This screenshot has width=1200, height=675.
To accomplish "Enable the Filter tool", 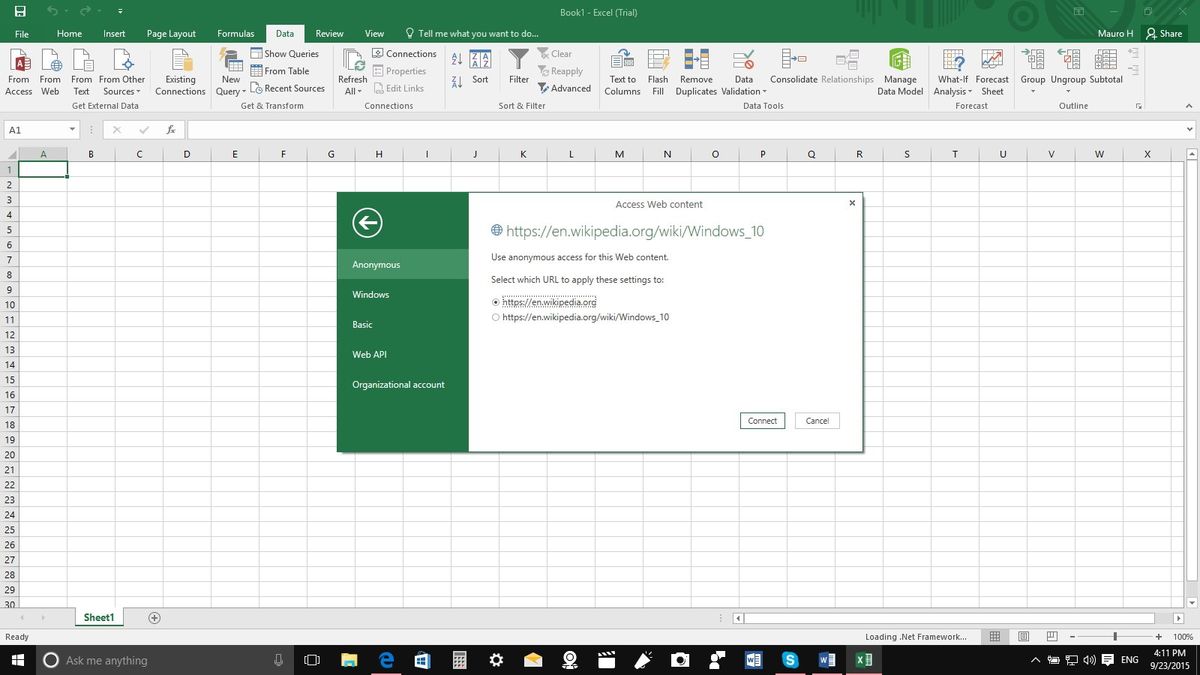I will click(x=518, y=67).
